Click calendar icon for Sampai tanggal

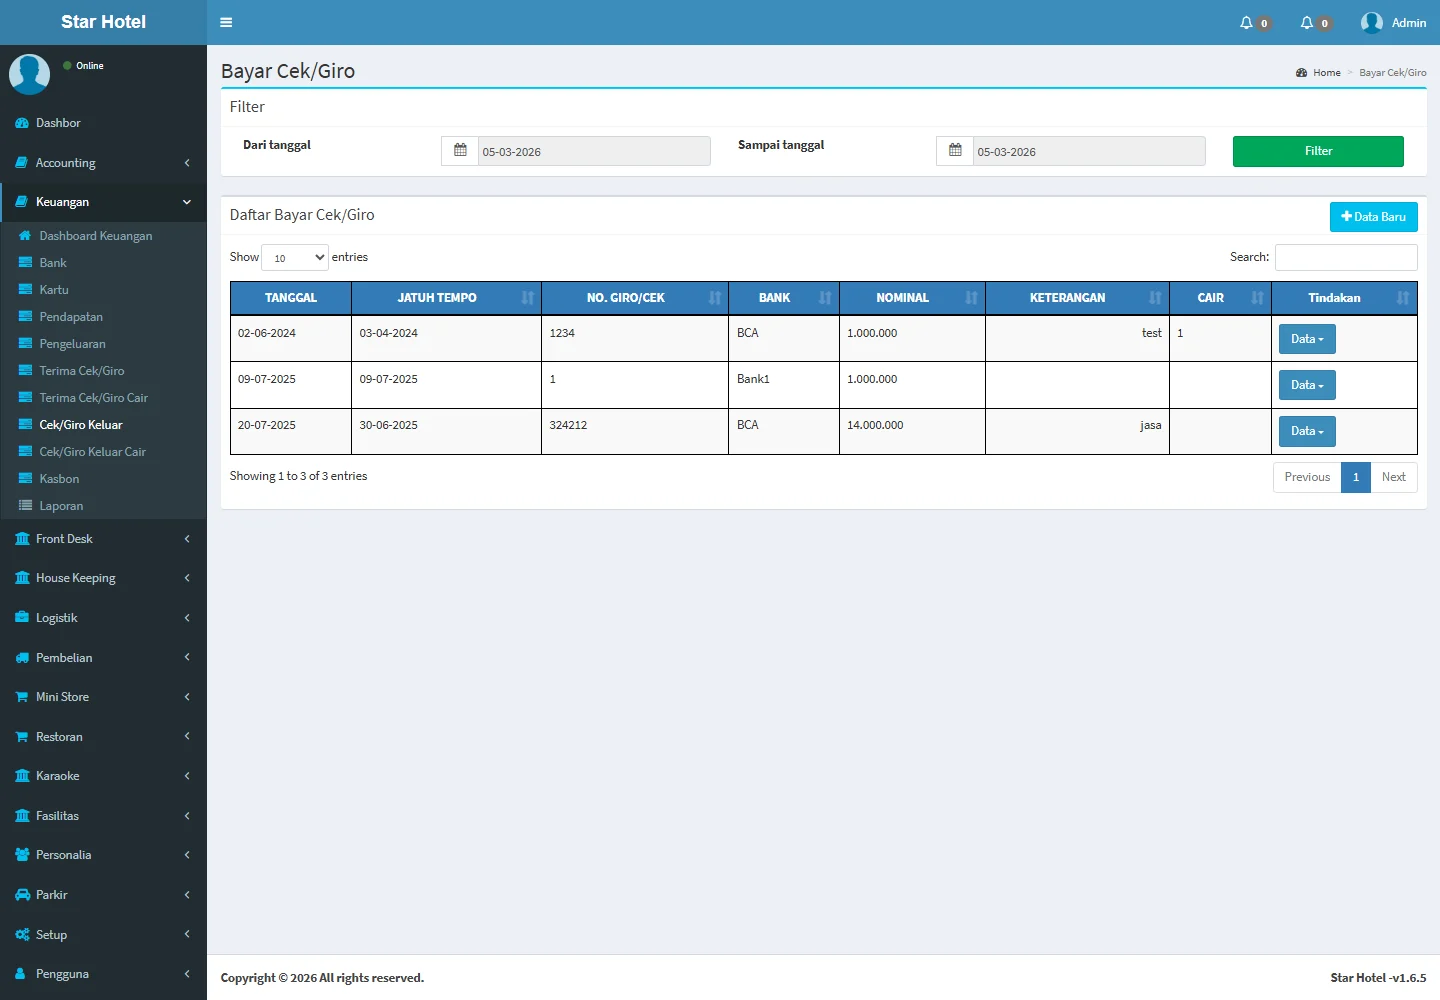click(955, 151)
